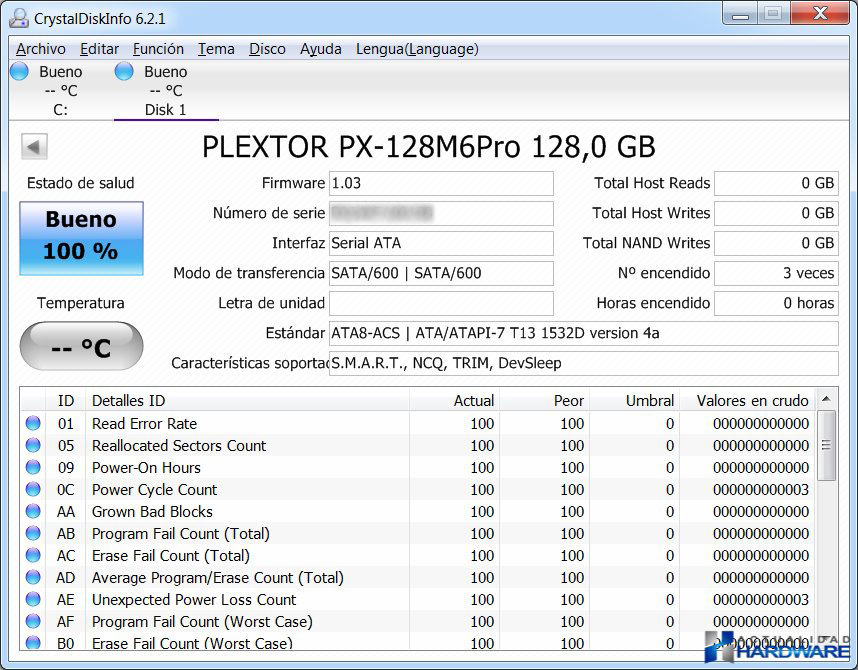Screen dimensions: 858x670
Task: Click the Disk 1 status orb
Action: (124, 72)
